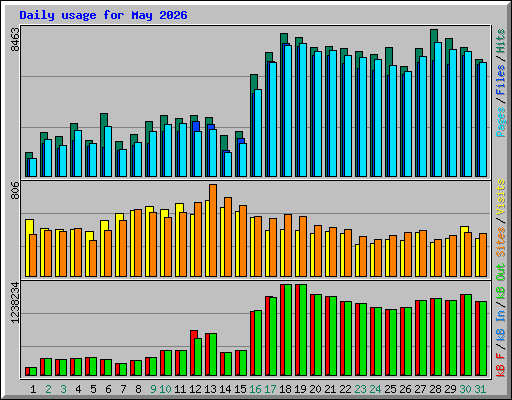Click the "Daily usage for May 2026" title
The image size is (512, 400).
(103, 15)
